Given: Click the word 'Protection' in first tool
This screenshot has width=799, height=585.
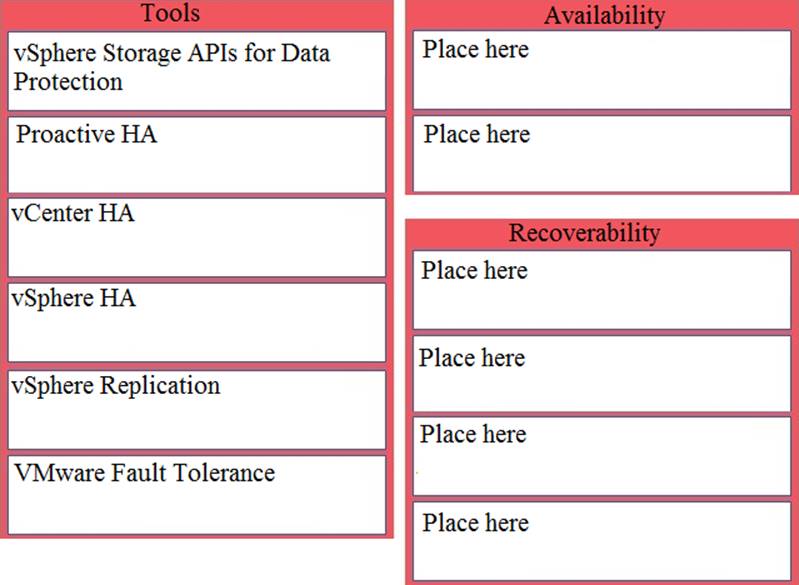Looking at the screenshot, I should 68,82.
